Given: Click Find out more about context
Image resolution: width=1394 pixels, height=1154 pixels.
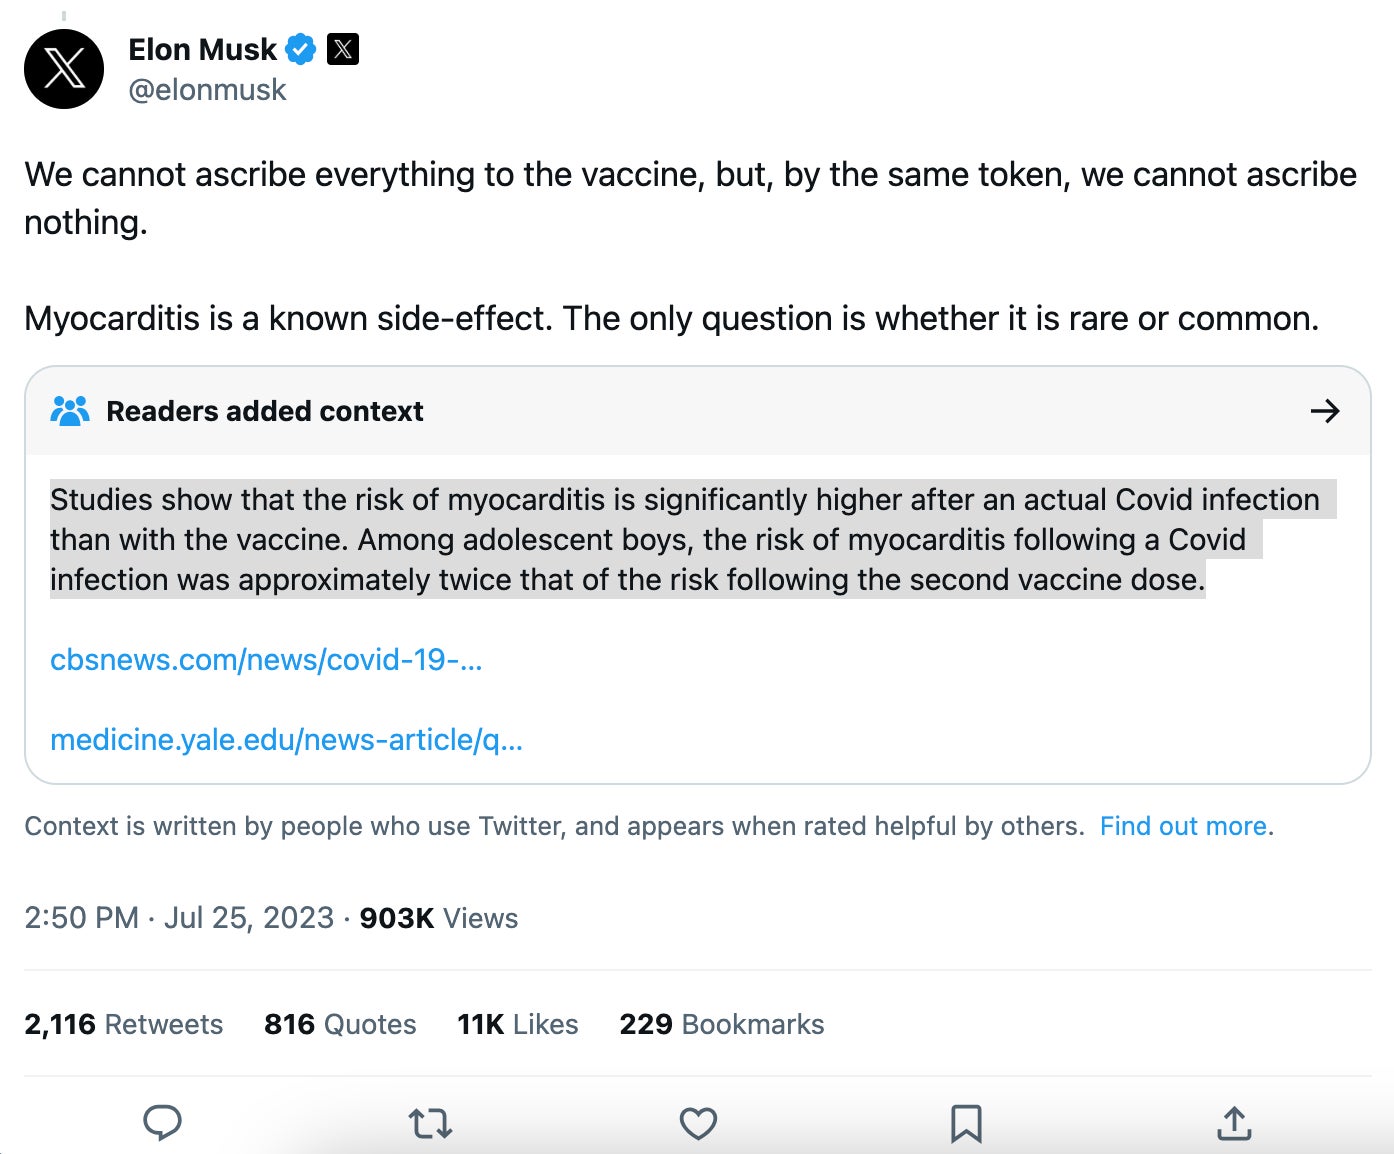Looking at the screenshot, I should (x=1182, y=826).
